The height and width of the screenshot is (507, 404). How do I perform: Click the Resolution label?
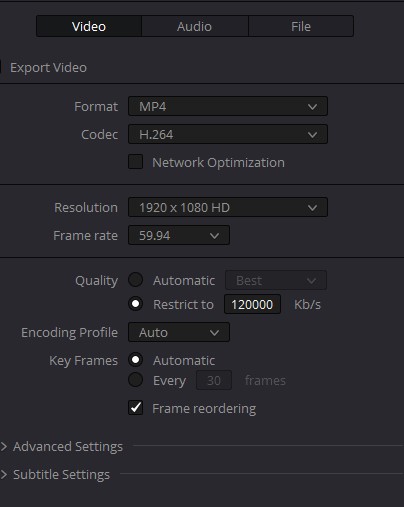[x=86, y=207]
